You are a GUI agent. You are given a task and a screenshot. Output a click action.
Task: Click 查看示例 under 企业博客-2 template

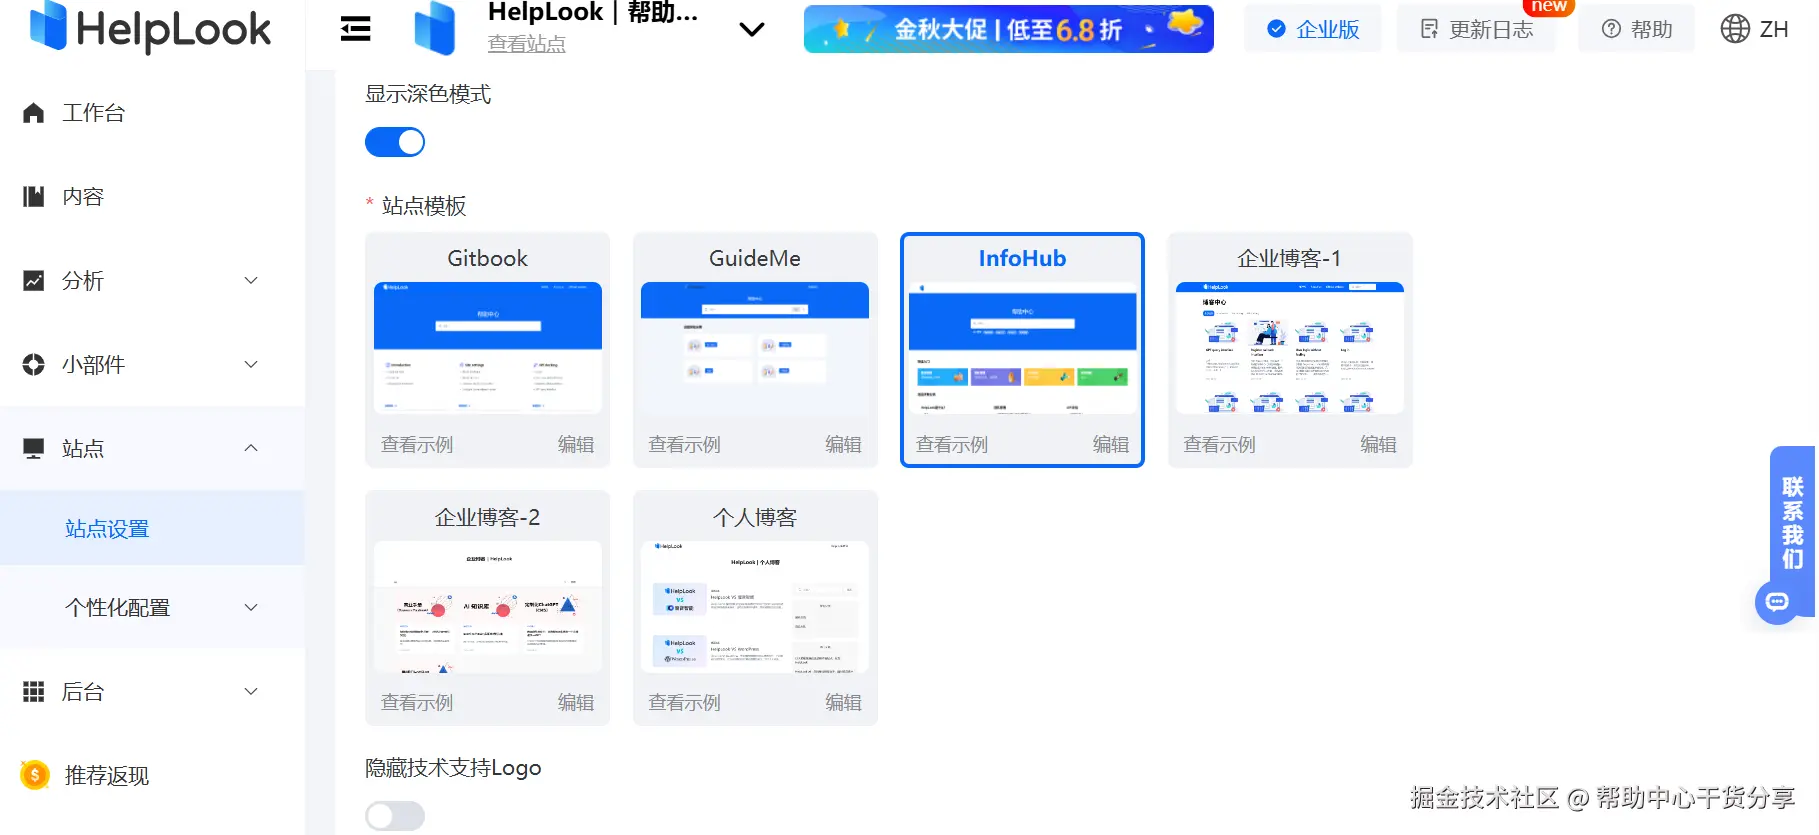click(x=417, y=703)
